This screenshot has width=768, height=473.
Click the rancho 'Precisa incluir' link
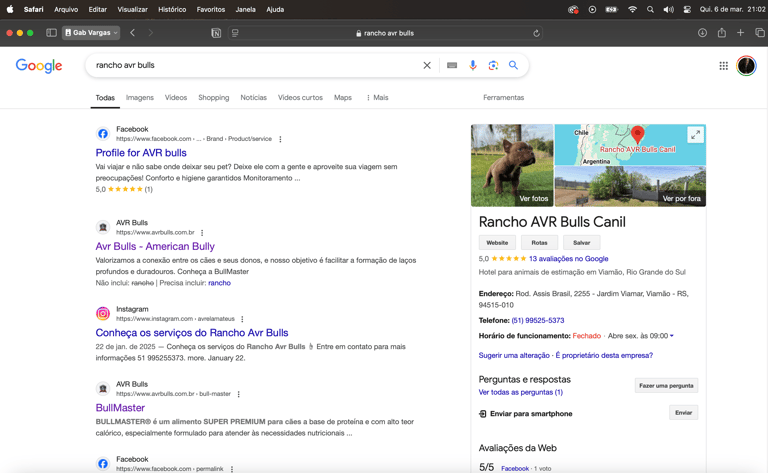(219, 283)
